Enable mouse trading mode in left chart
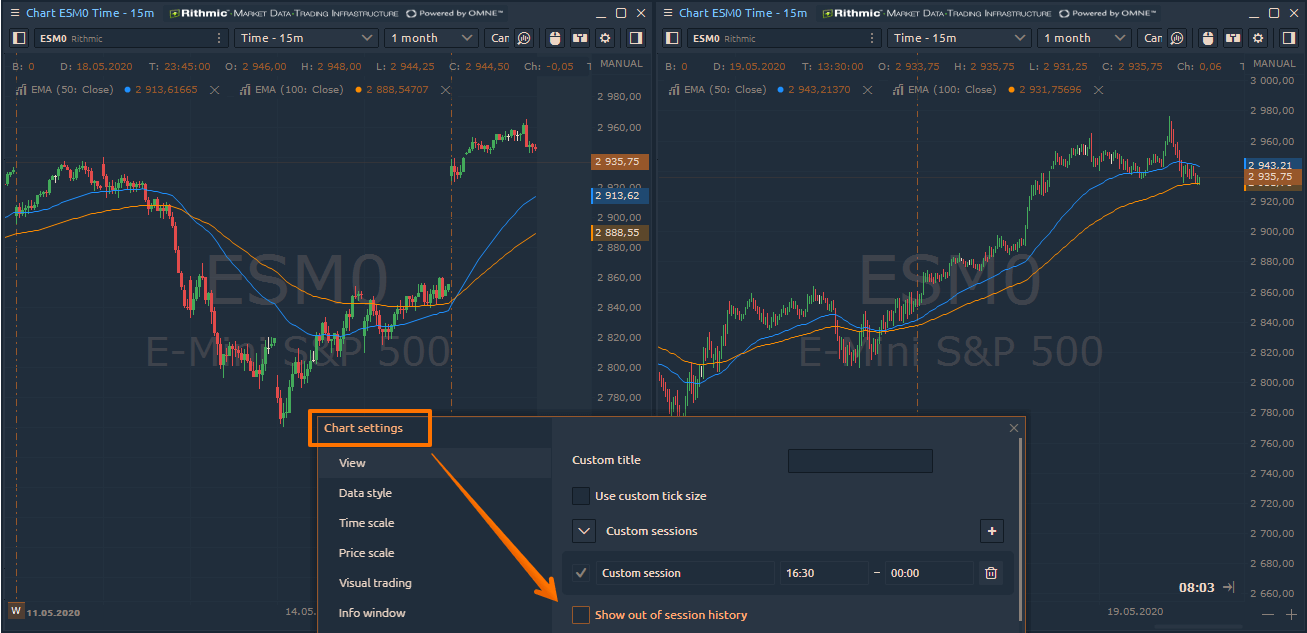The height and width of the screenshot is (633, 1307). (x=556, y=38)
